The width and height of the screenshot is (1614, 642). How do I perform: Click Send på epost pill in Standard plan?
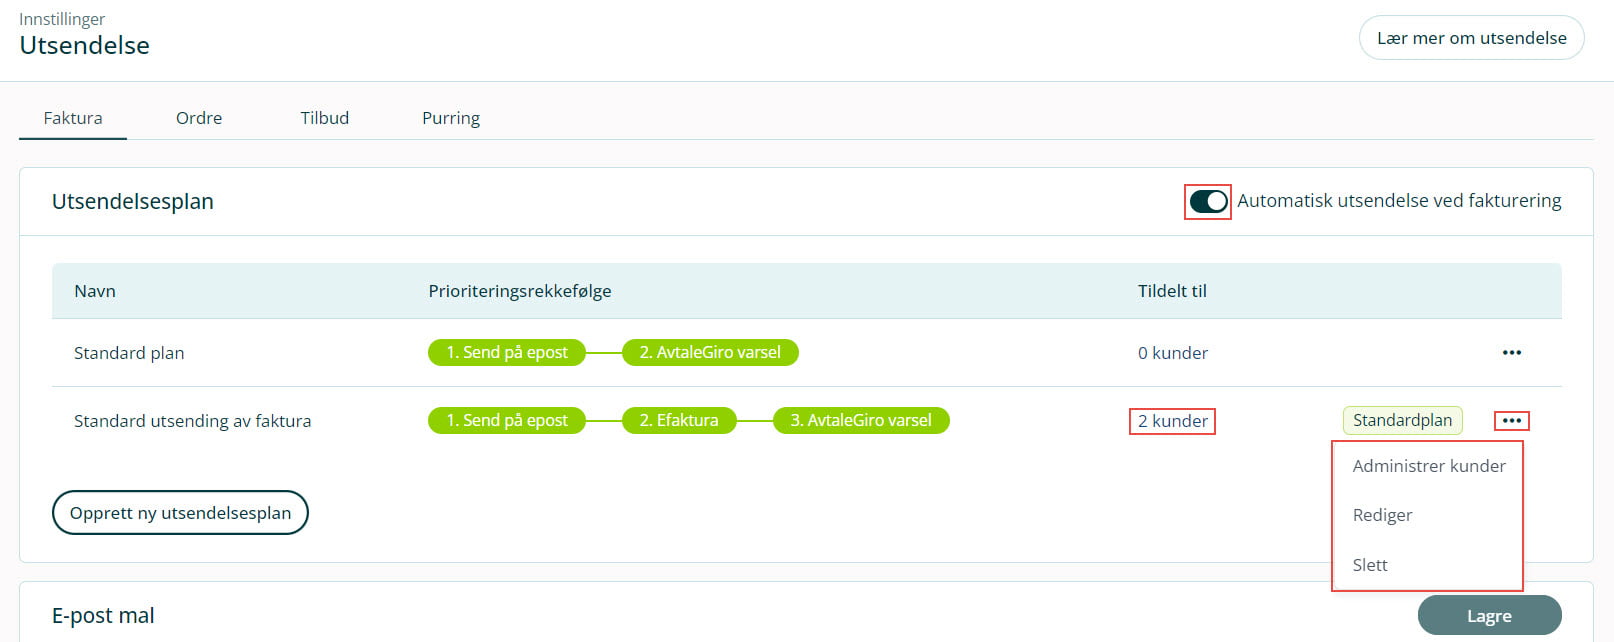click(506, 352)
